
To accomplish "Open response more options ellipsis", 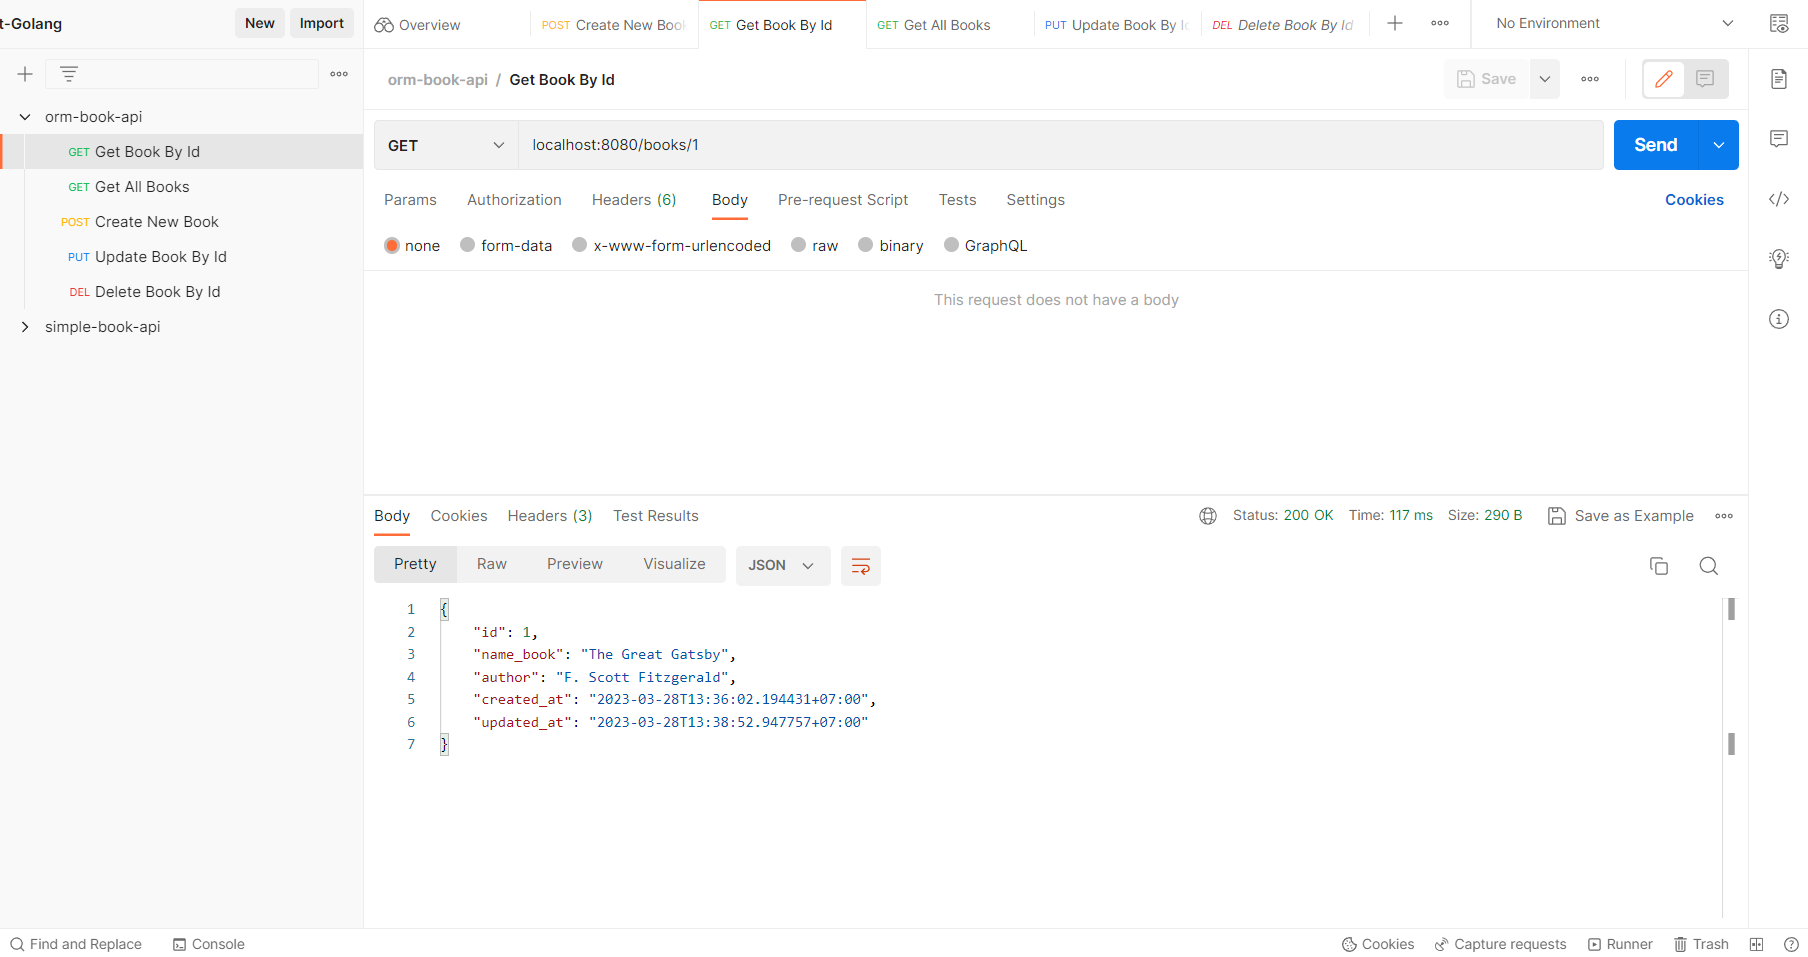I will [1724, 516].
